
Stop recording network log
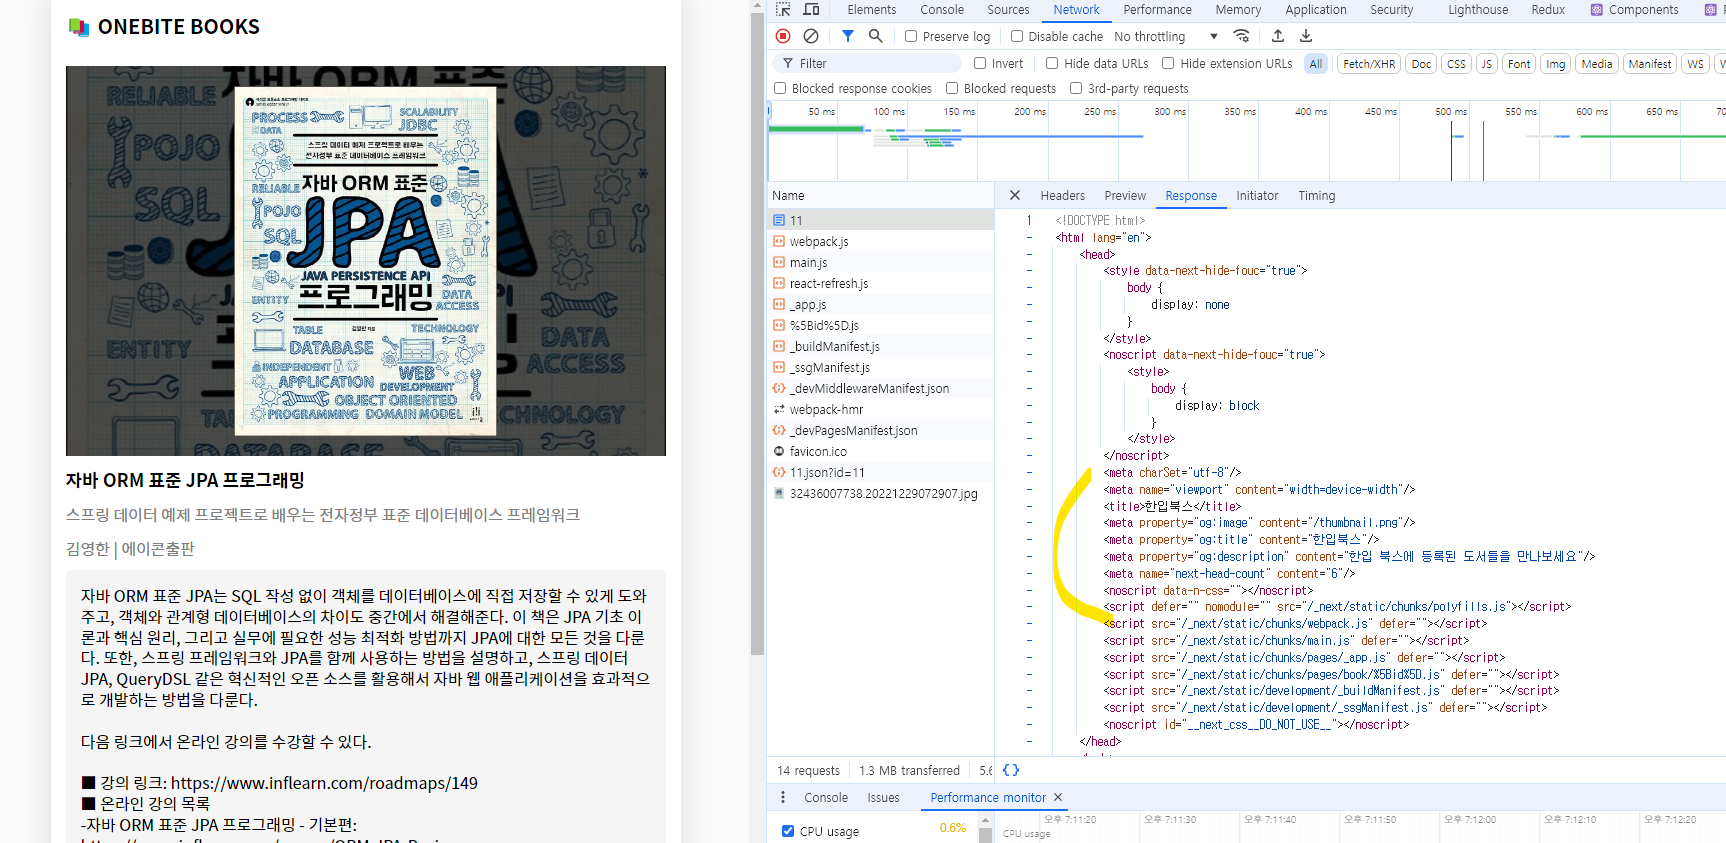(783, 36)
